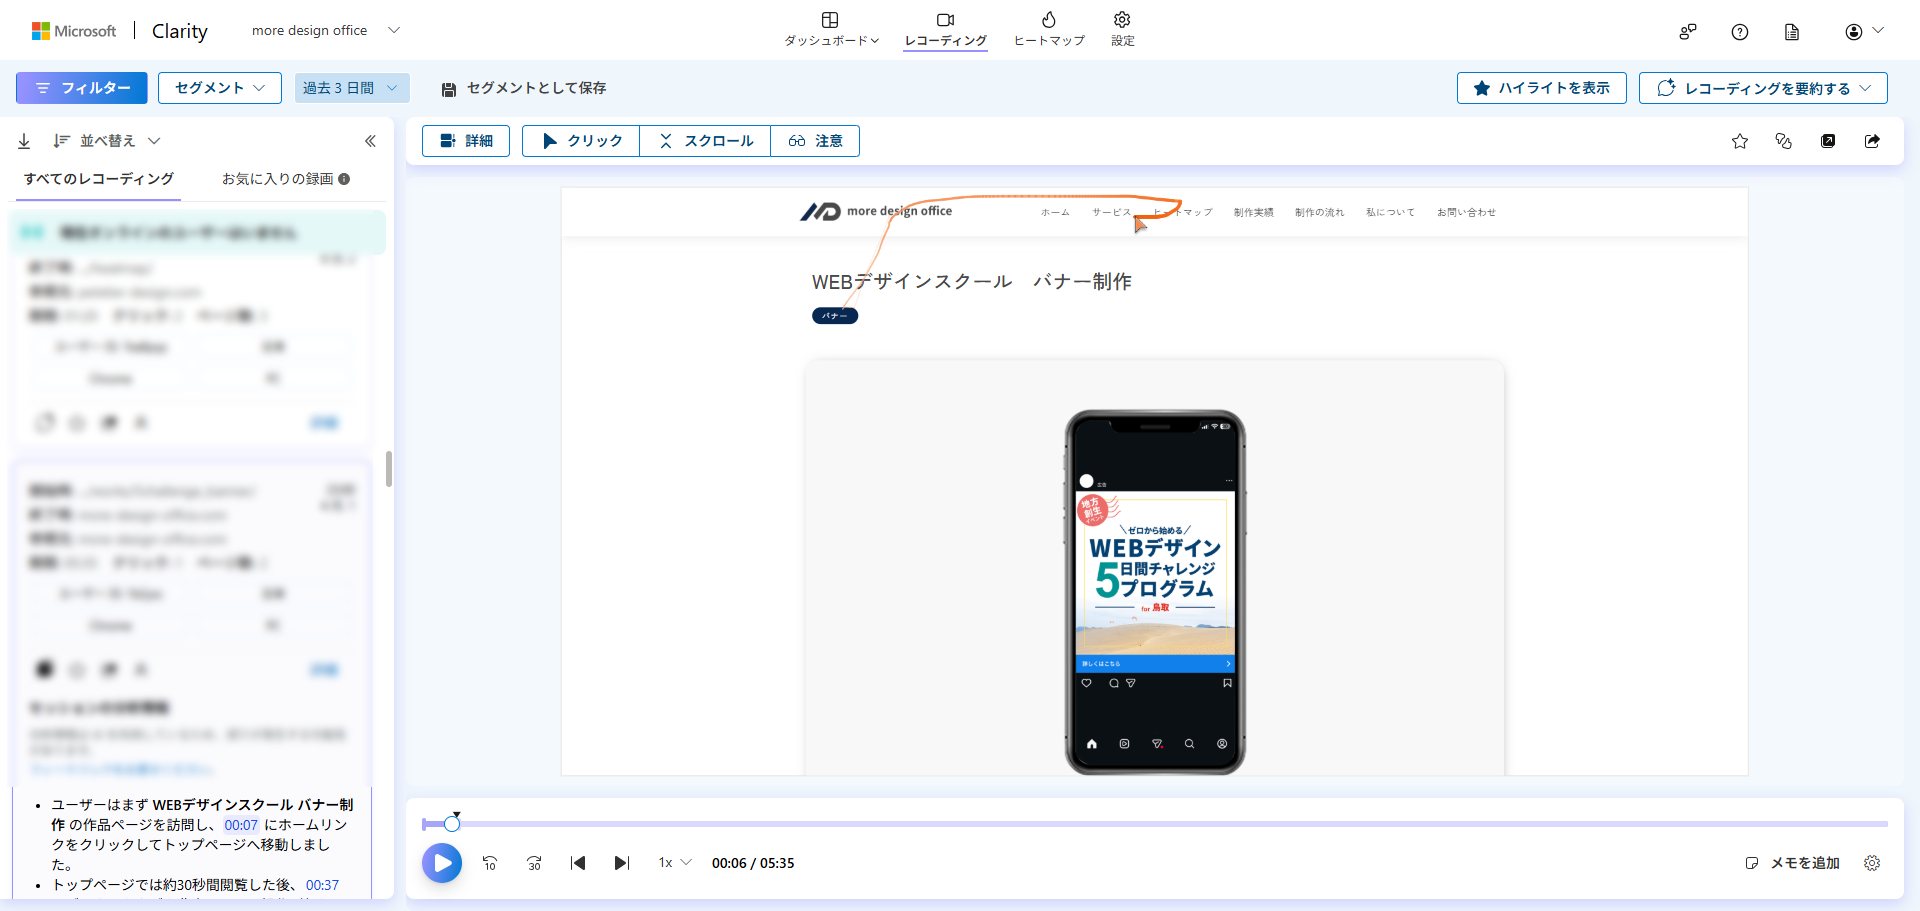This screenshot has height=911, width=1920.
Task: Open 設定 settings gear in top navigation
Action: click(x=1122, y=29)
